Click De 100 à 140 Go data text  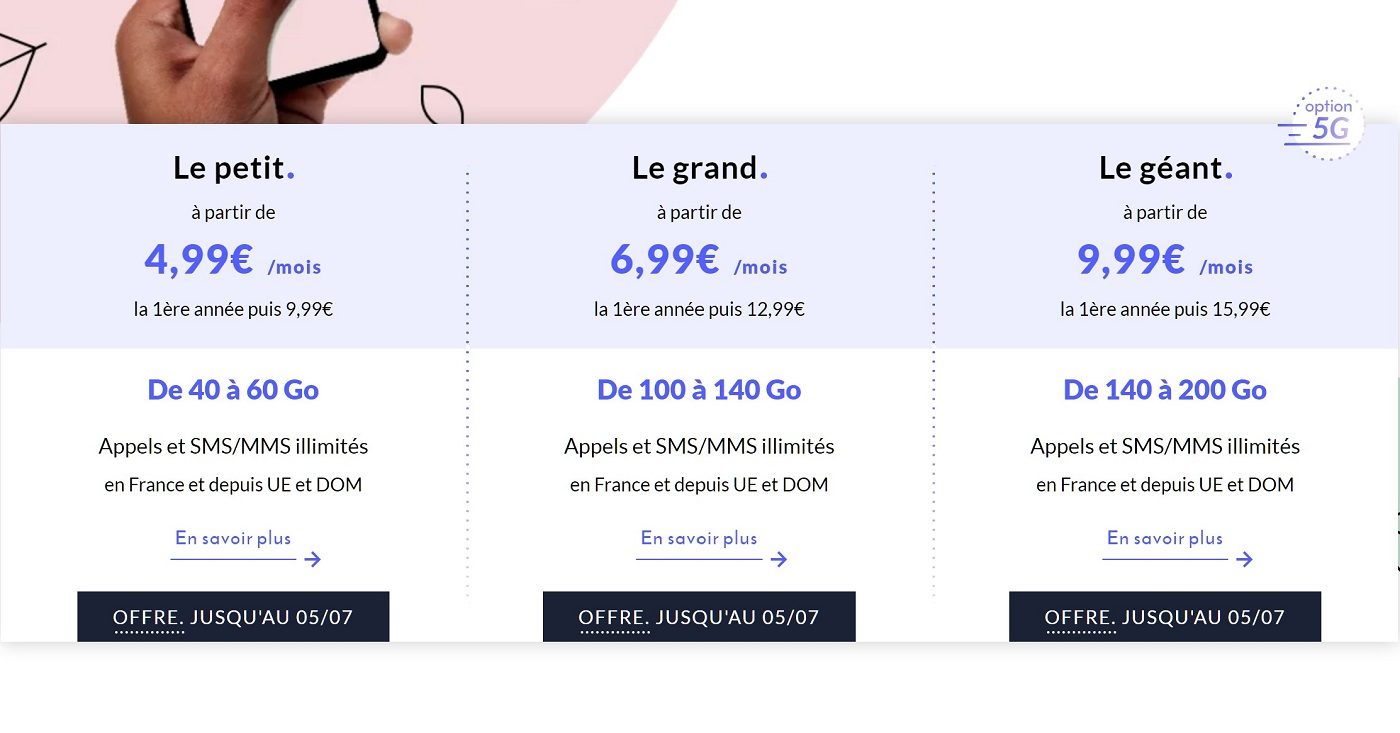(699, 390)
